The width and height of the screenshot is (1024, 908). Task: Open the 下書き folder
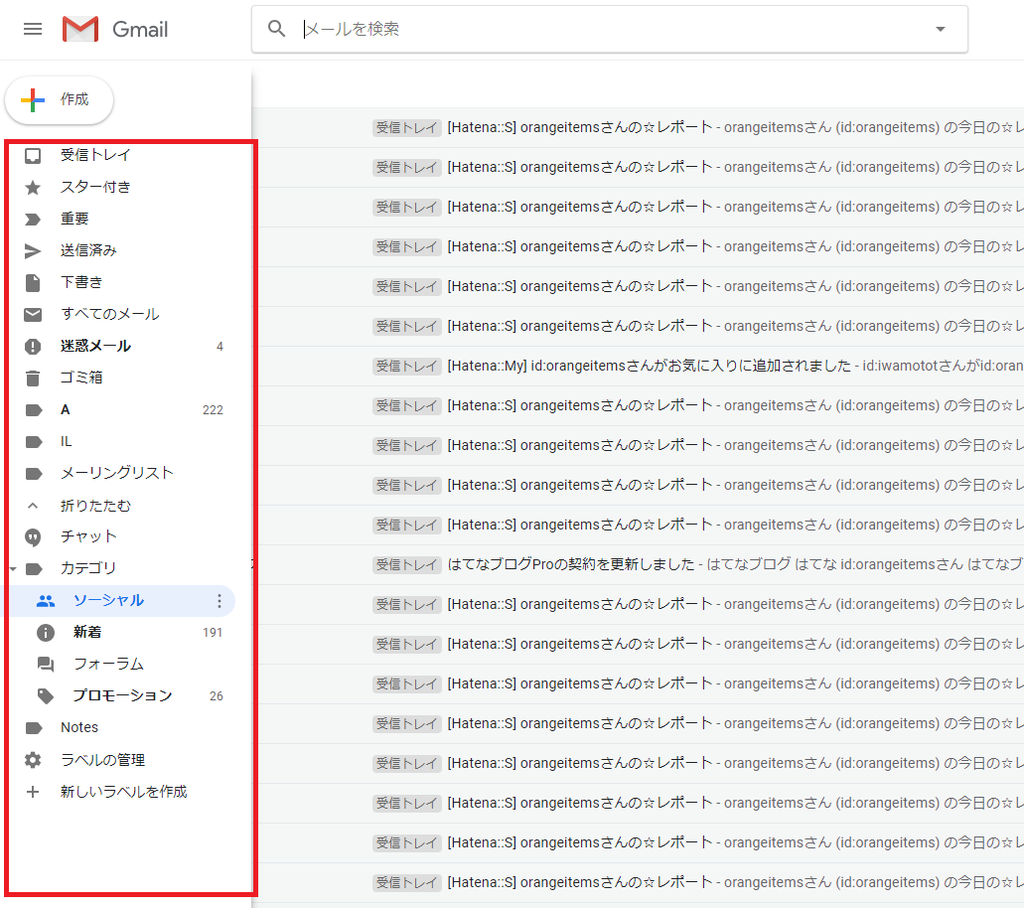pos(82,282)
